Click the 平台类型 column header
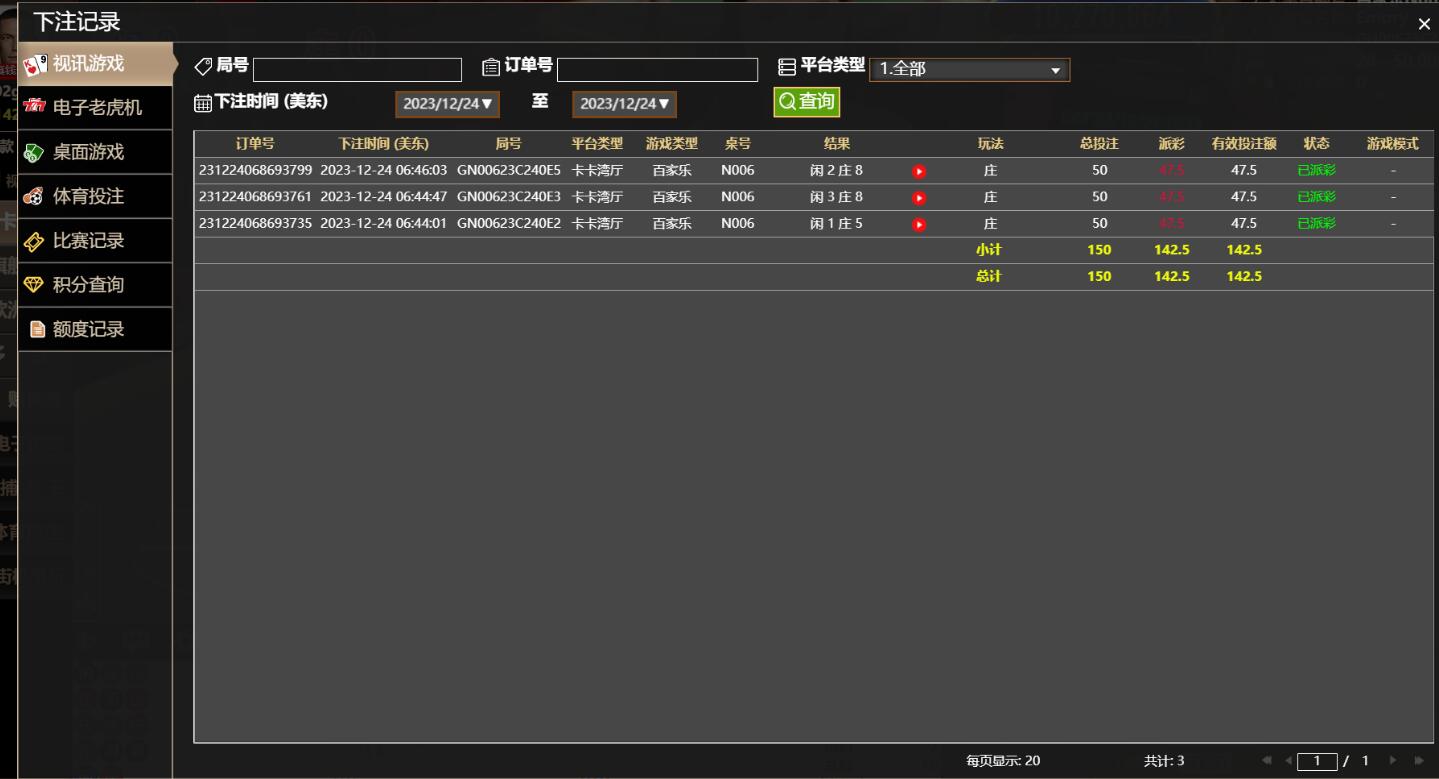This screenshot has height=779, width=1439. point(597,144)
